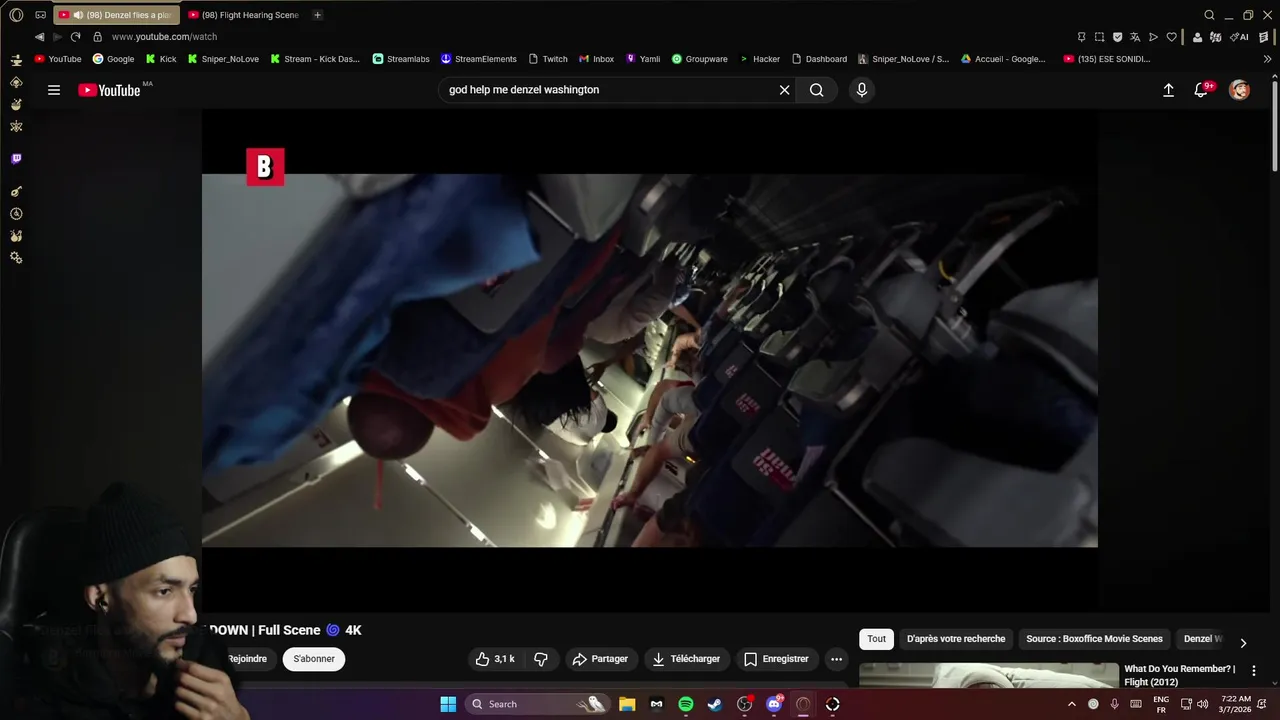Open Discord from the taskbar
The image size is (1280, 720).
[774, 704]
